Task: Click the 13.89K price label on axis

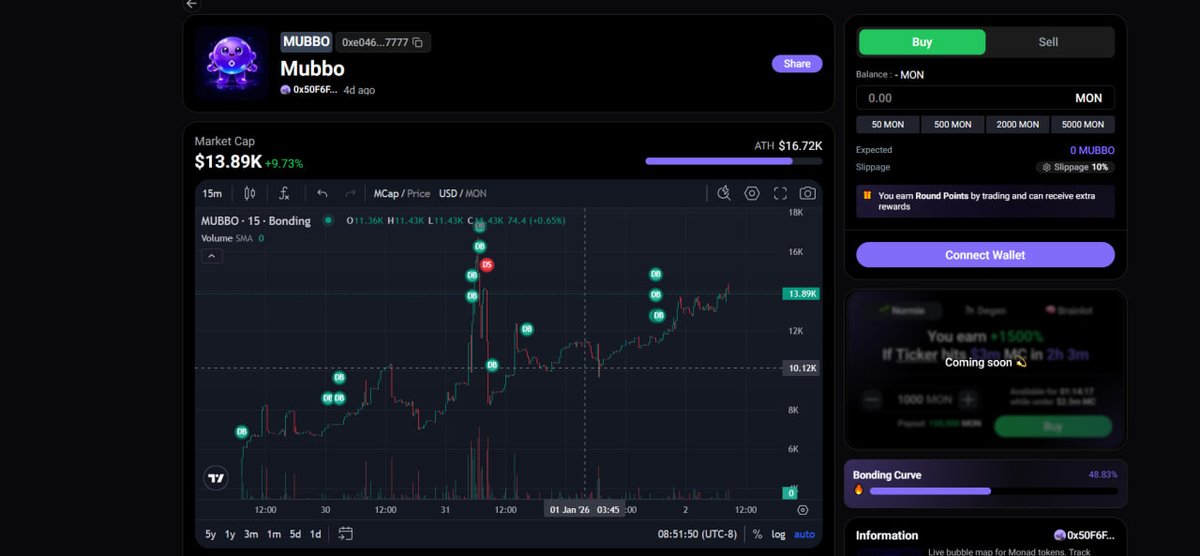Action: pyautogui.click(x=802, y=294)
